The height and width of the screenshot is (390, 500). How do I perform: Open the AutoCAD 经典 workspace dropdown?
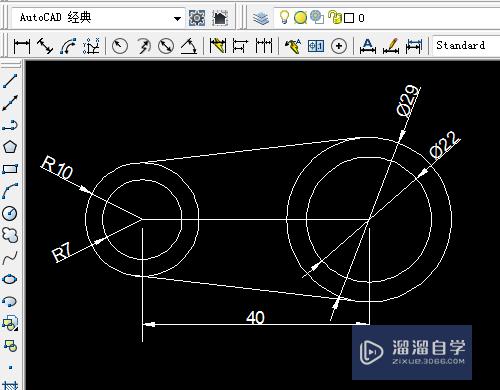[x=99, y=18]
